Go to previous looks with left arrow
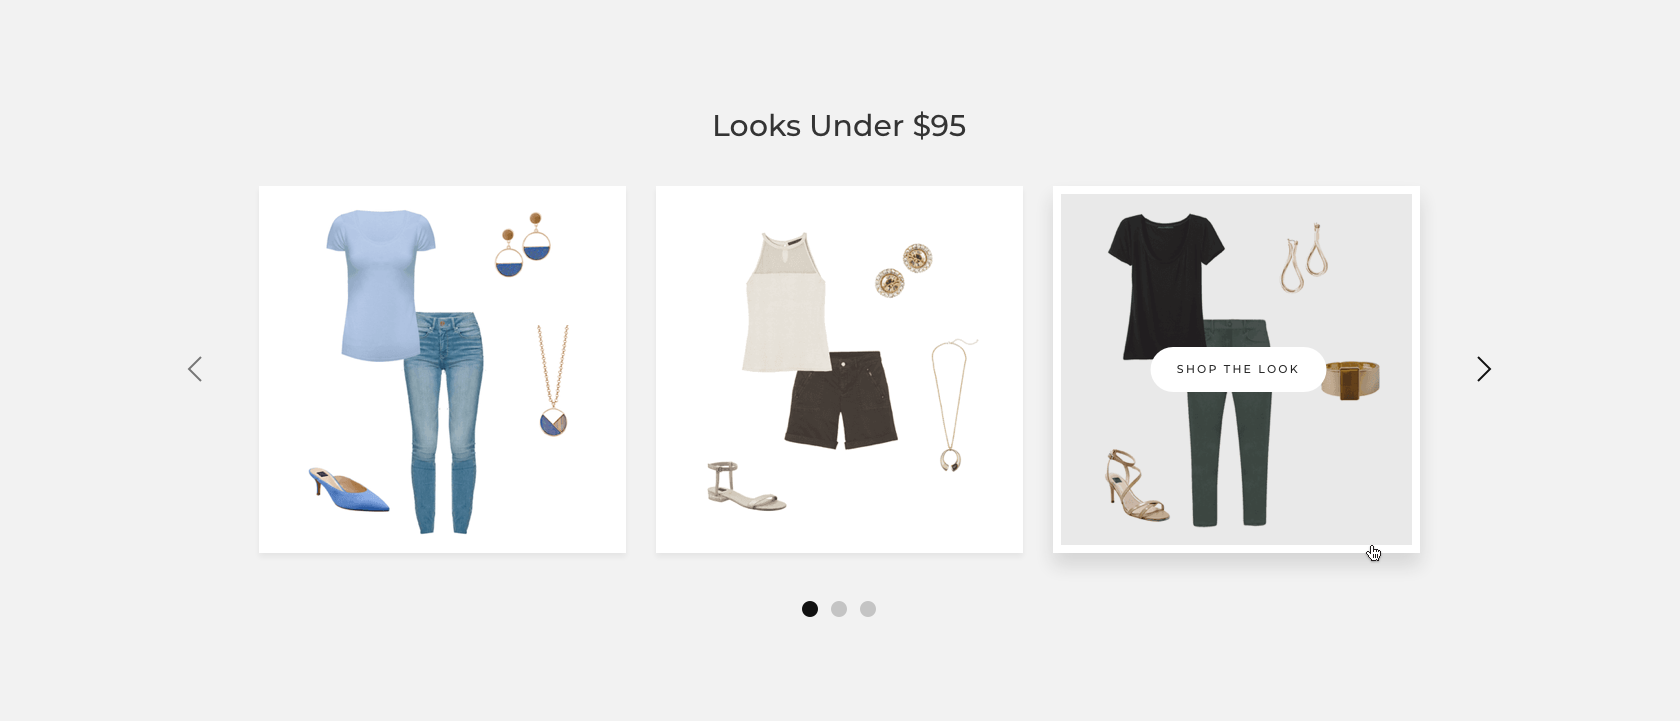 [195, 369]
